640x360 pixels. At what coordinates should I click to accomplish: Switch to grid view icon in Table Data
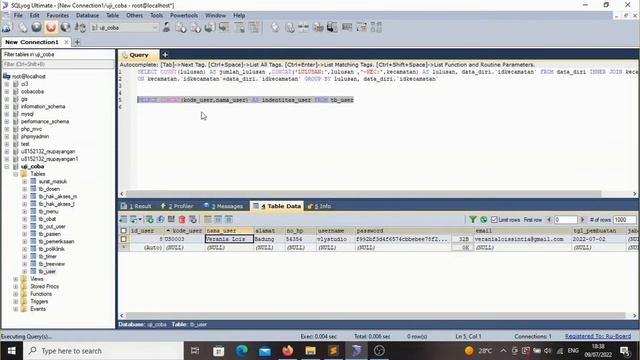coord(208,220)
